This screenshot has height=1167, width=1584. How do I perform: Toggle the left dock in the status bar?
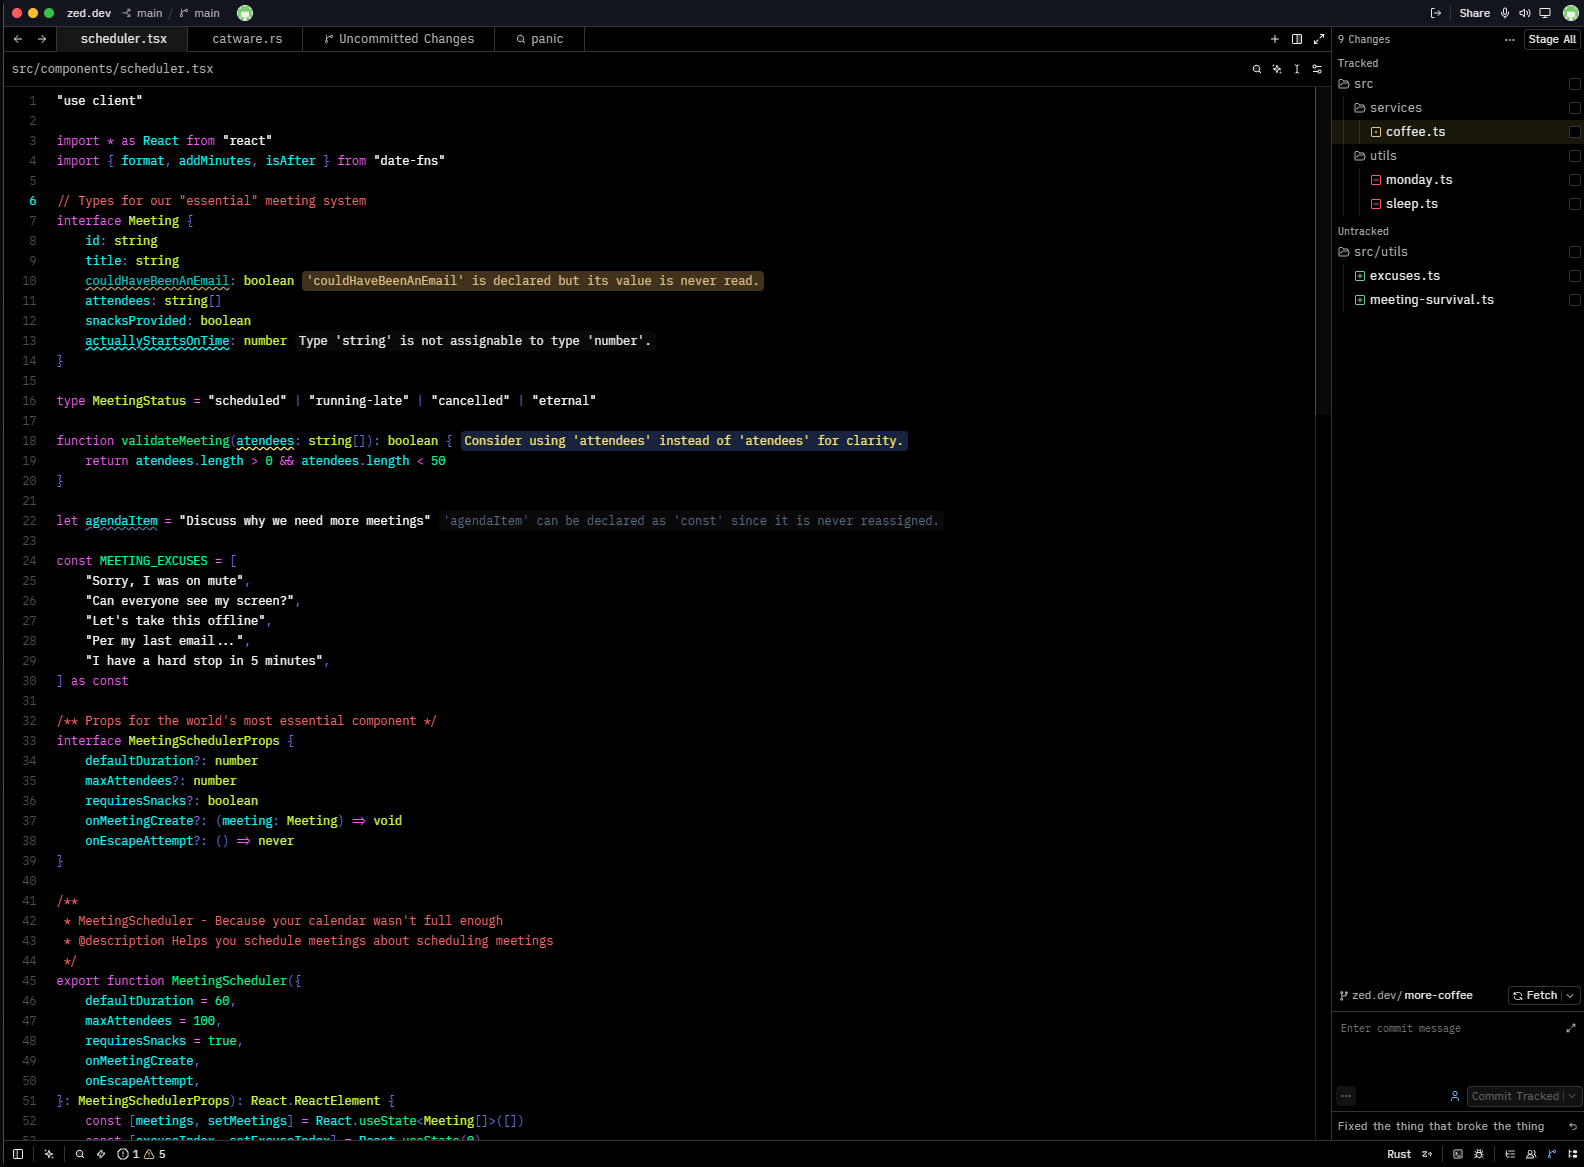click(18, 1154)
